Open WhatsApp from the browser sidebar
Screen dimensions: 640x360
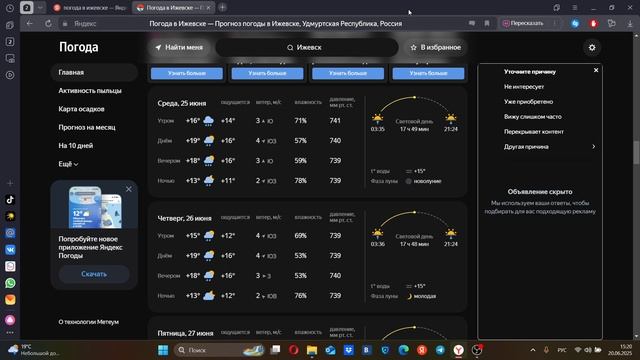[x=10, y=283]
